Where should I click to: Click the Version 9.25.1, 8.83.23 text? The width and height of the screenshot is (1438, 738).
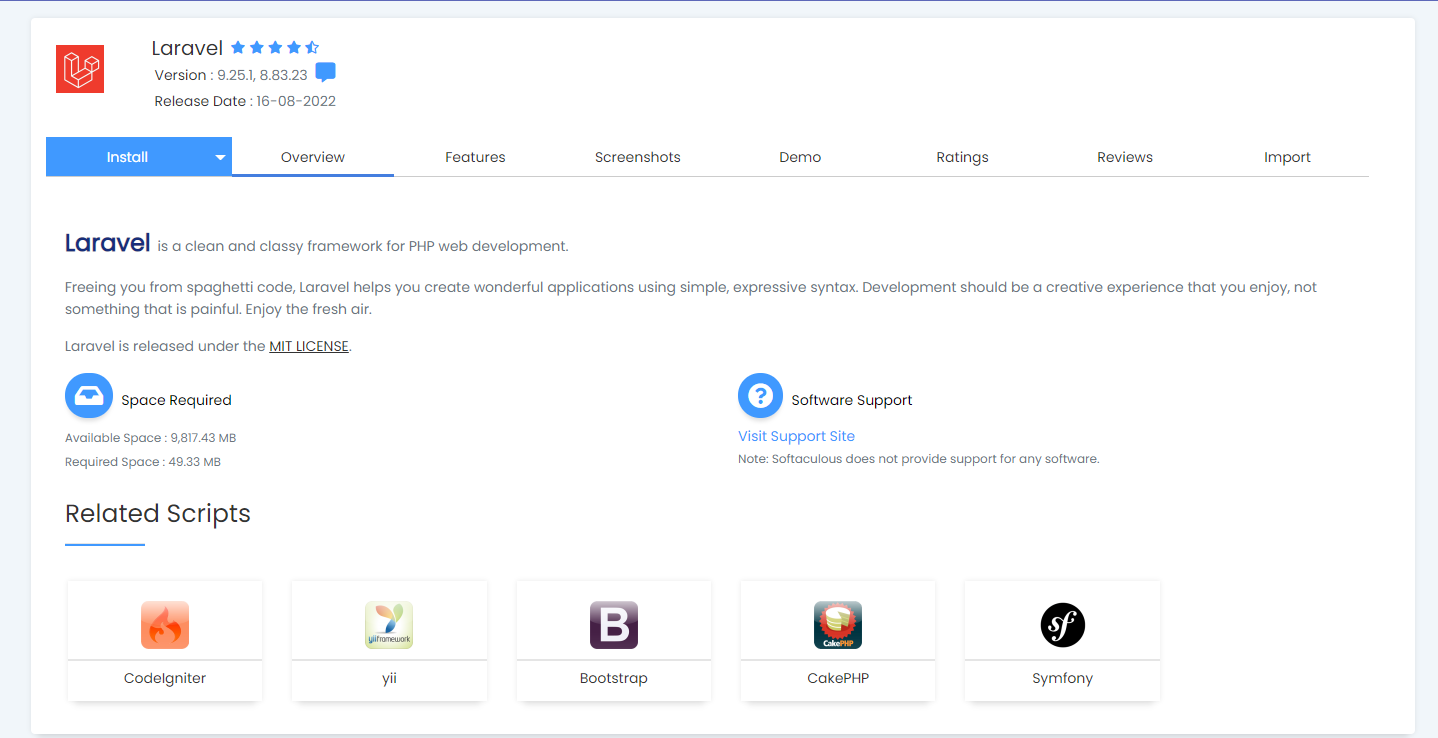point(231,75)
